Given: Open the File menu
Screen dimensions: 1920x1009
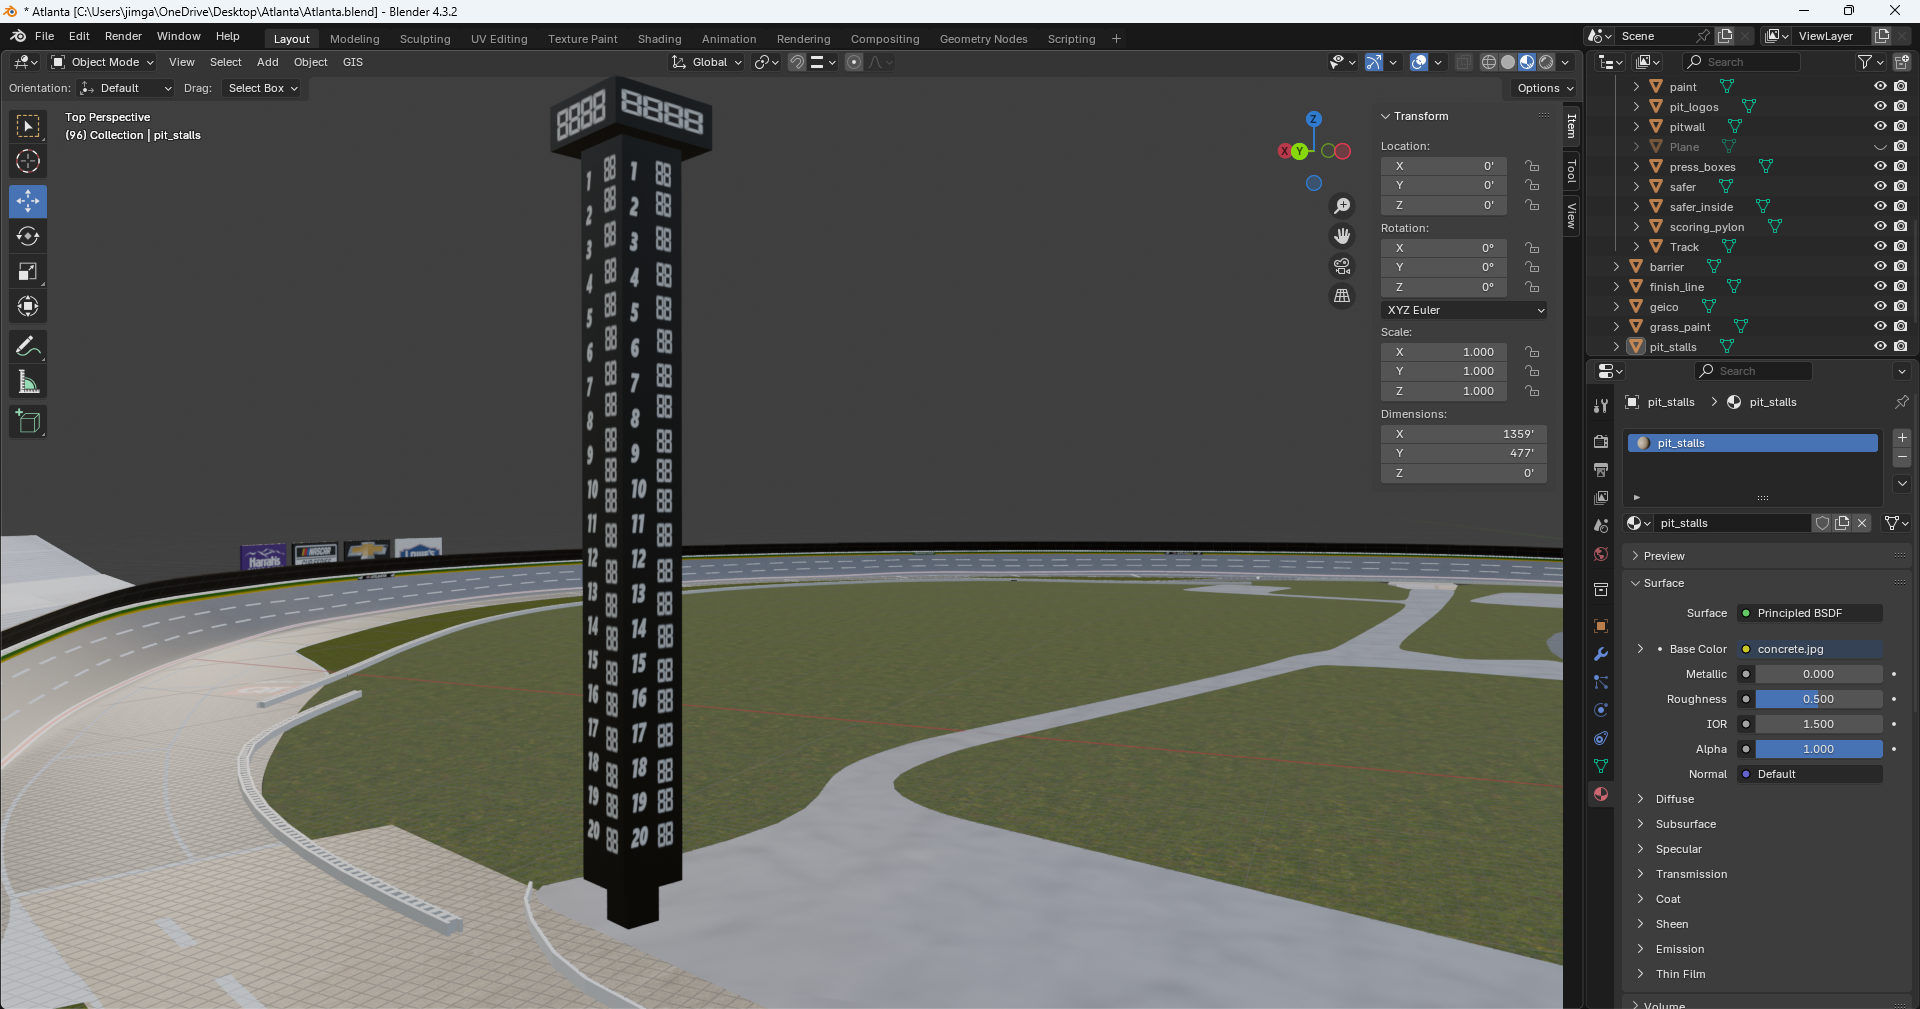Looking at the screenshot, I should pyautogui.click(x=44, y=36).
